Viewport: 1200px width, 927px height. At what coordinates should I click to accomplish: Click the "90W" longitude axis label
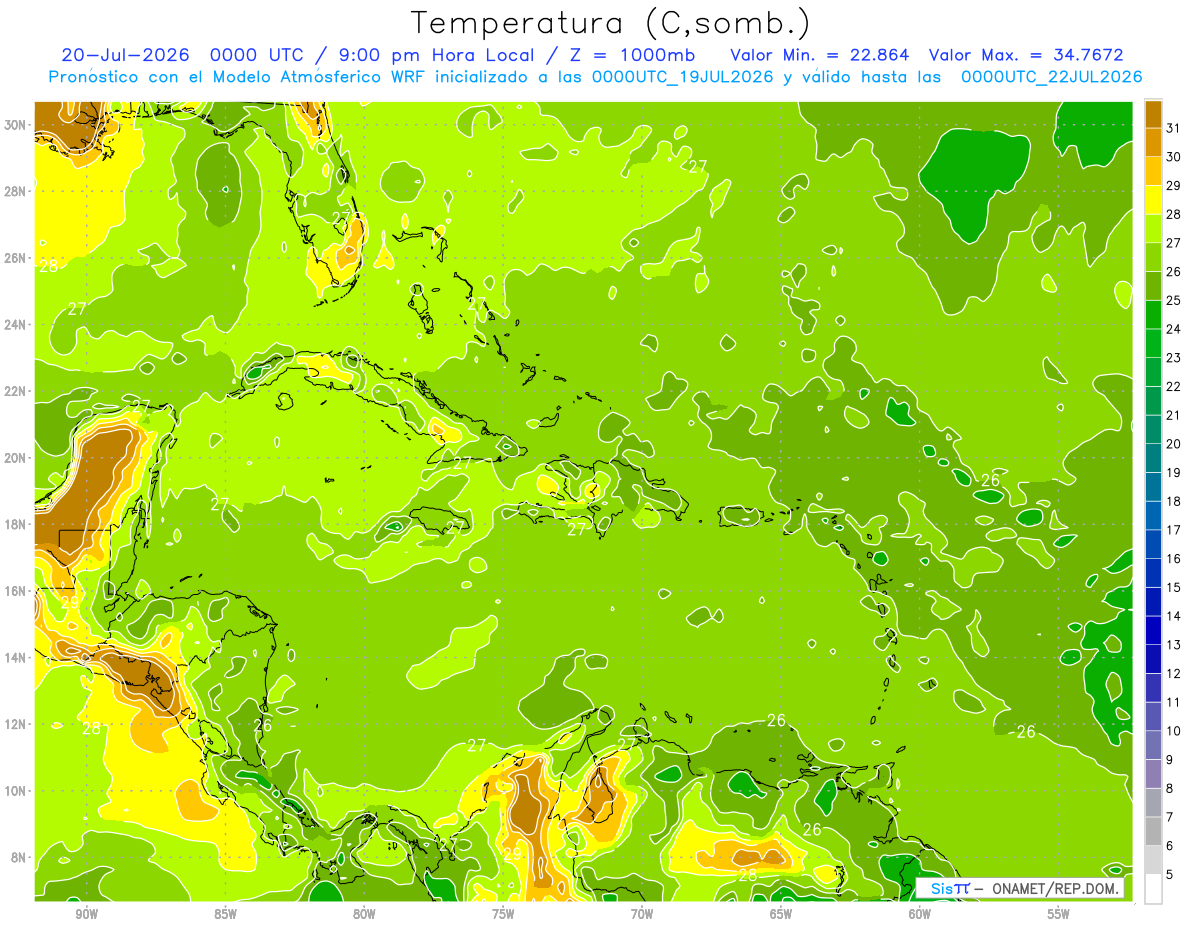[x=86, y=914]
